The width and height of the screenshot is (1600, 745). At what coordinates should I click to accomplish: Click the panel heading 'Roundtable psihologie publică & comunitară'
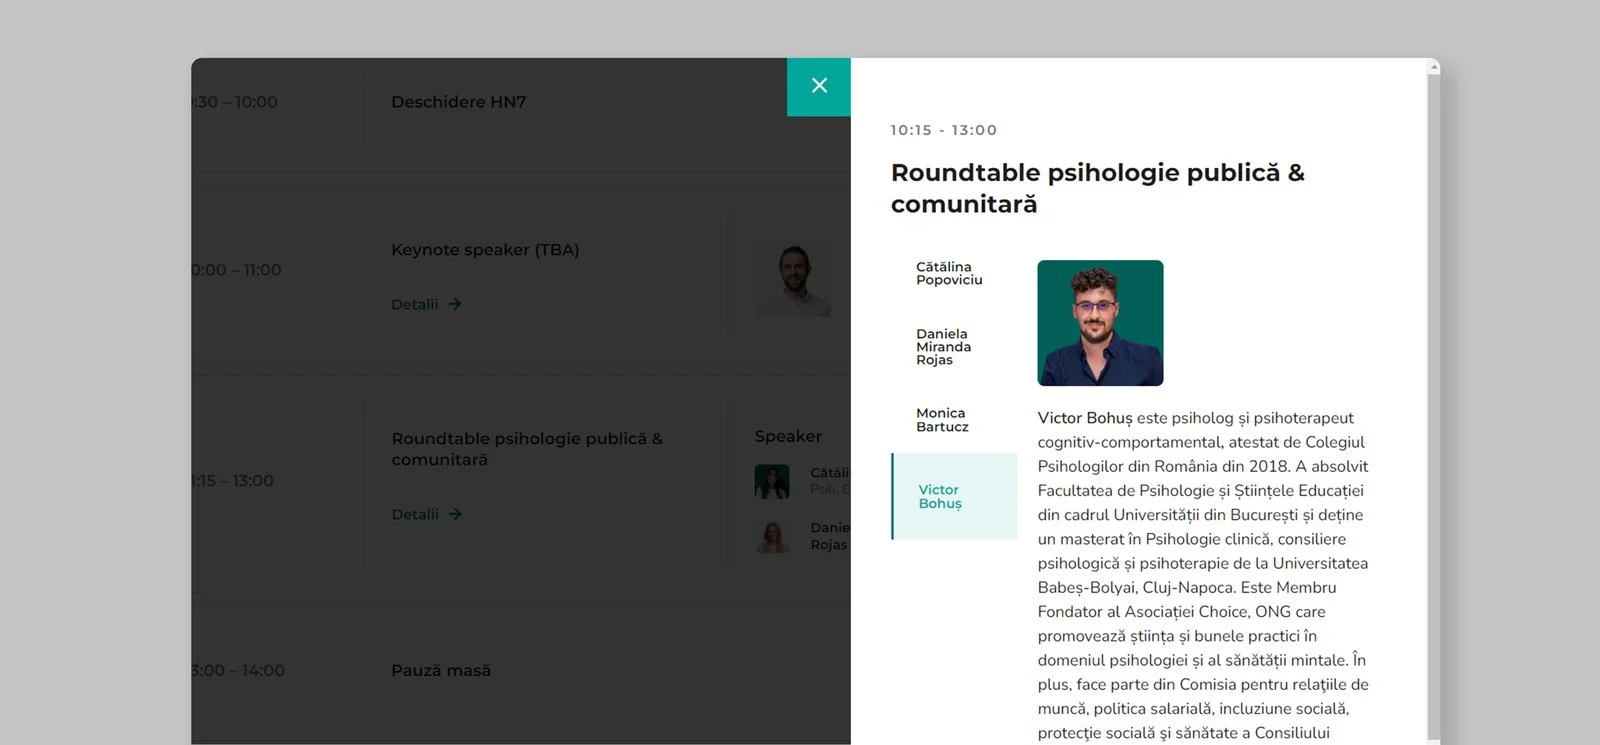1098,188
